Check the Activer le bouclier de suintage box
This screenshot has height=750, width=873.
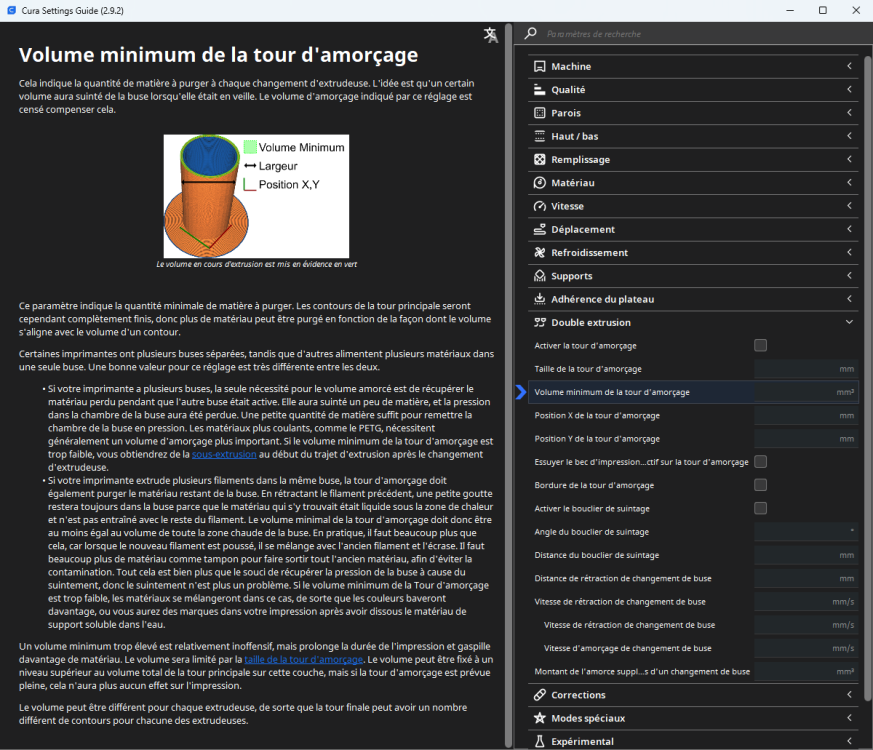761,508
